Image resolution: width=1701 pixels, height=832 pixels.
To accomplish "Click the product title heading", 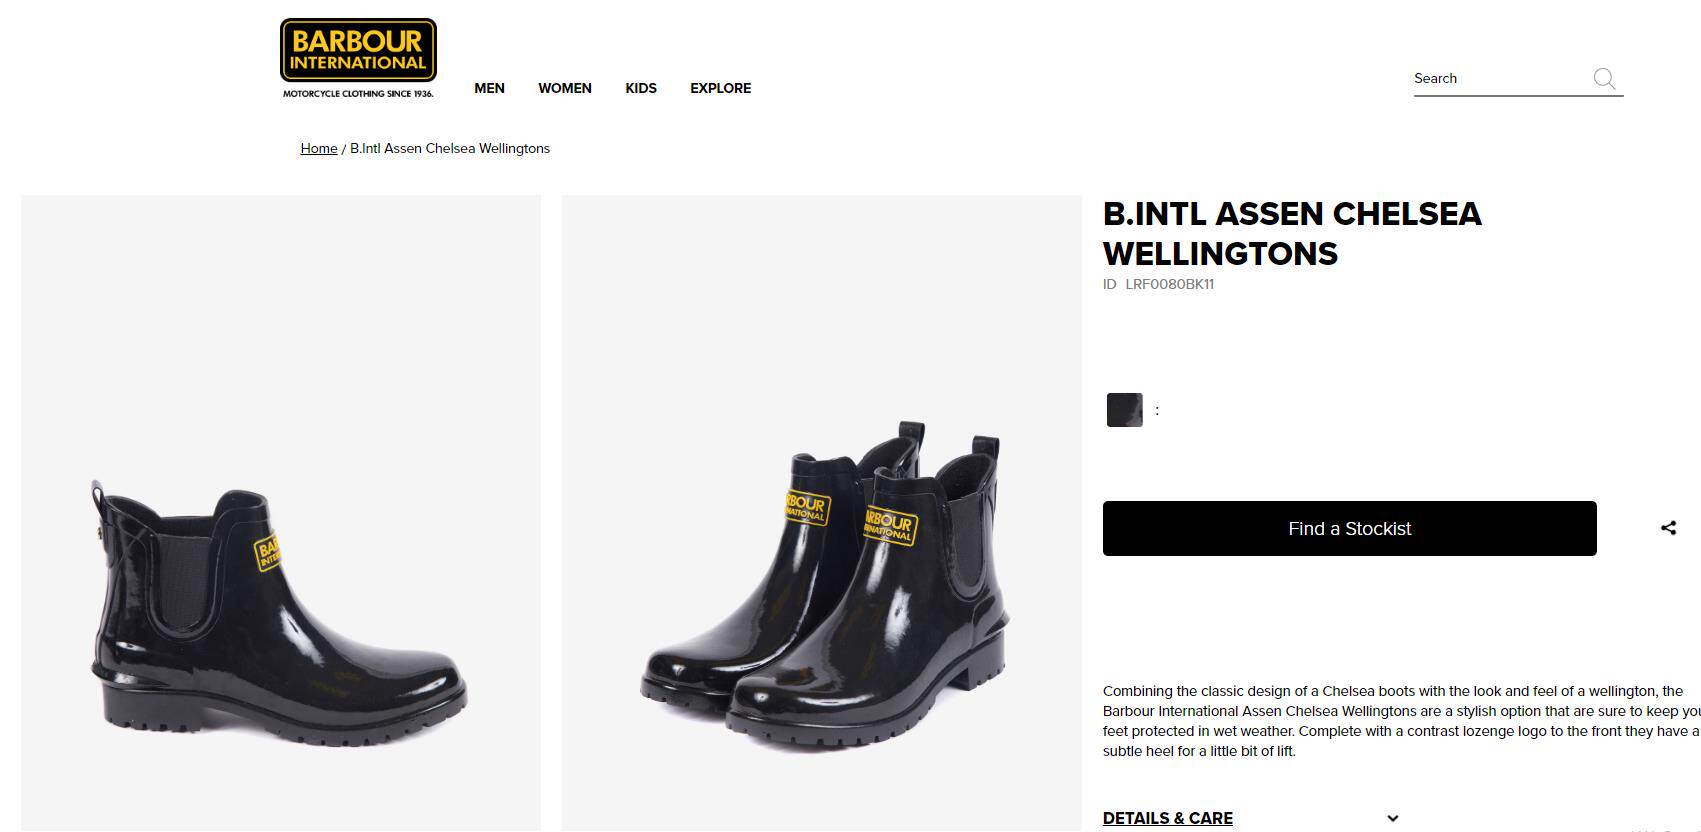I will 1292,233.
